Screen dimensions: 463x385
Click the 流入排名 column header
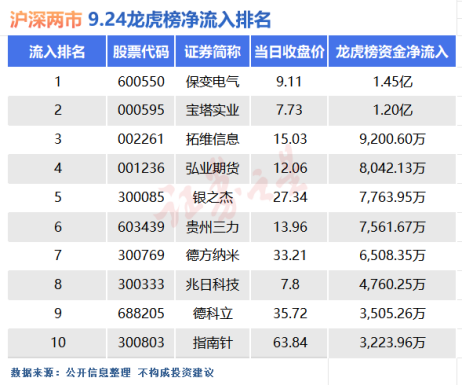[57, 52]
